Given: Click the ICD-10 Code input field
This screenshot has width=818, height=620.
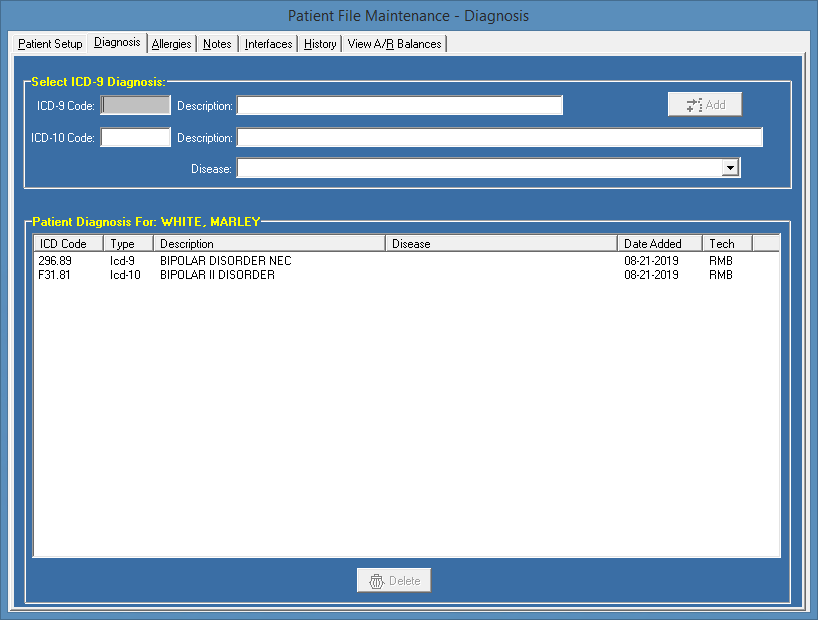Looking at the screenshot, I should 134,136.
